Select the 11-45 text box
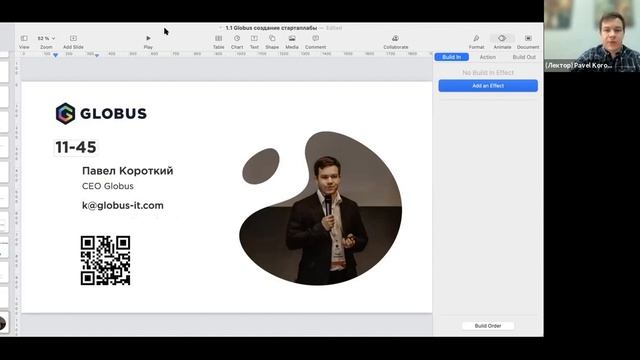Viewport: 640px width, 360px height. [76, 147]
